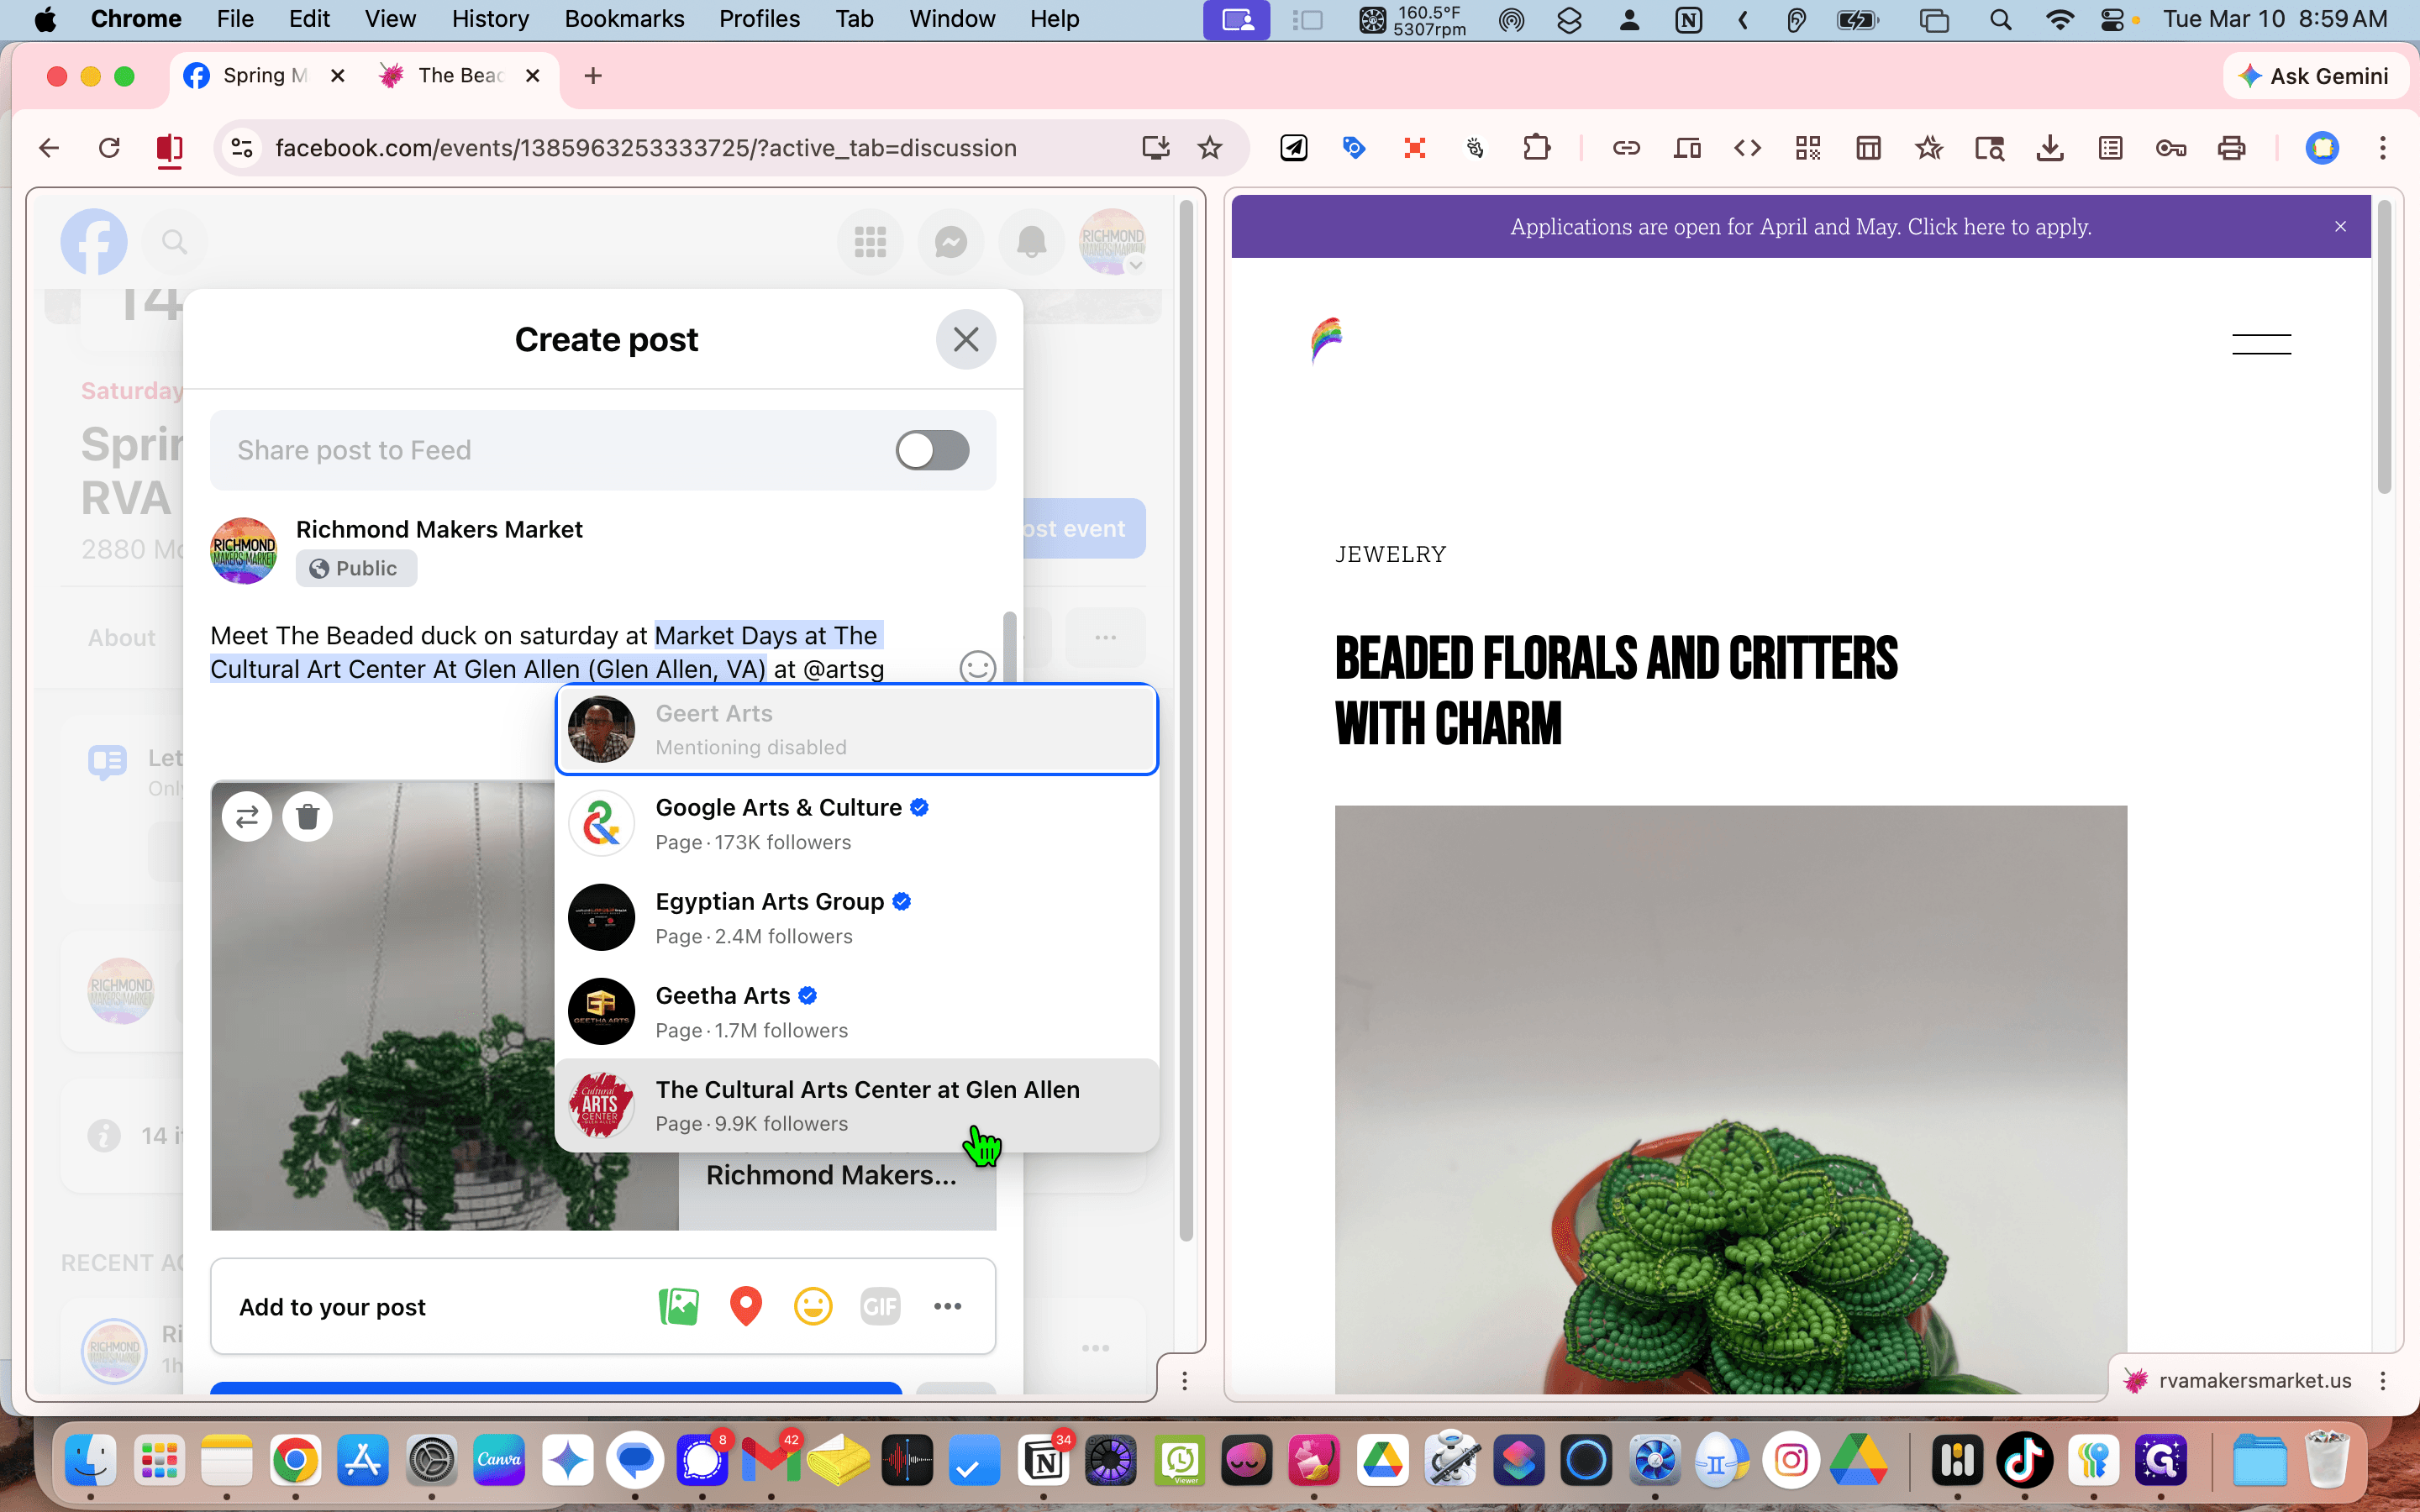2420x1512 pixels.
Task: Toggle the Share post to Feed switch
Action: click(932, 450)
